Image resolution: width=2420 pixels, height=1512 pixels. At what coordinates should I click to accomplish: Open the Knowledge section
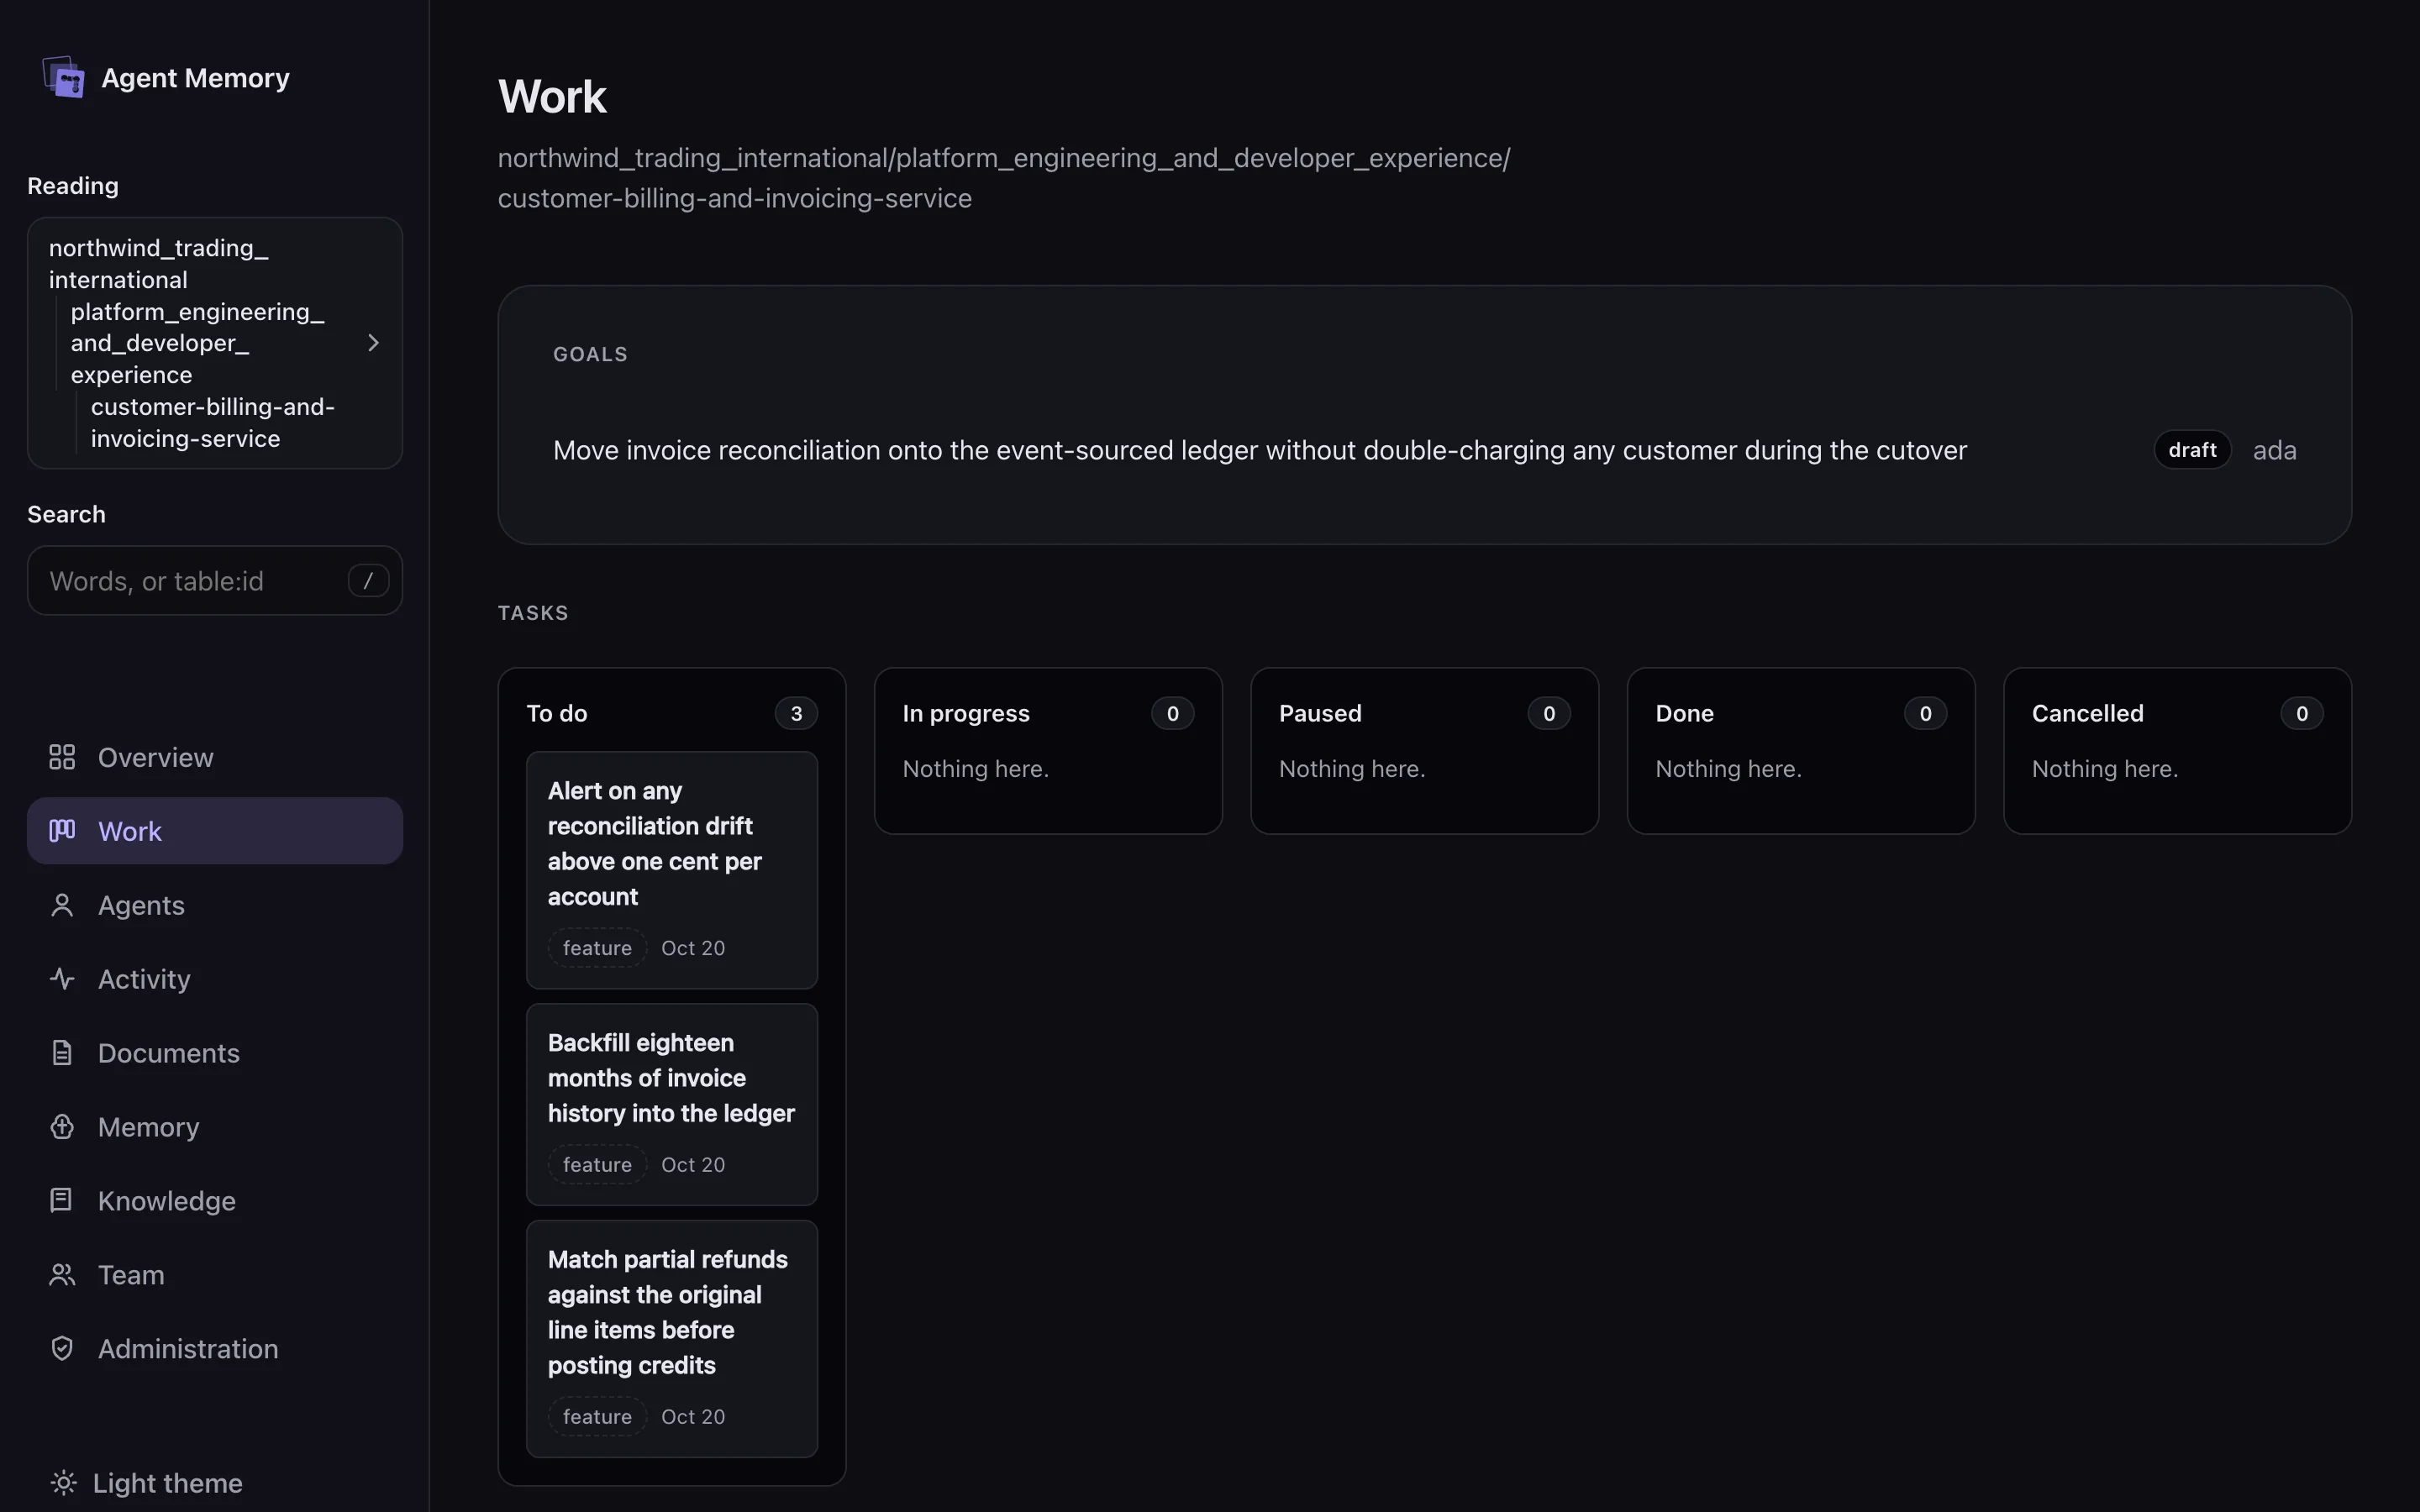(215, 1200)
